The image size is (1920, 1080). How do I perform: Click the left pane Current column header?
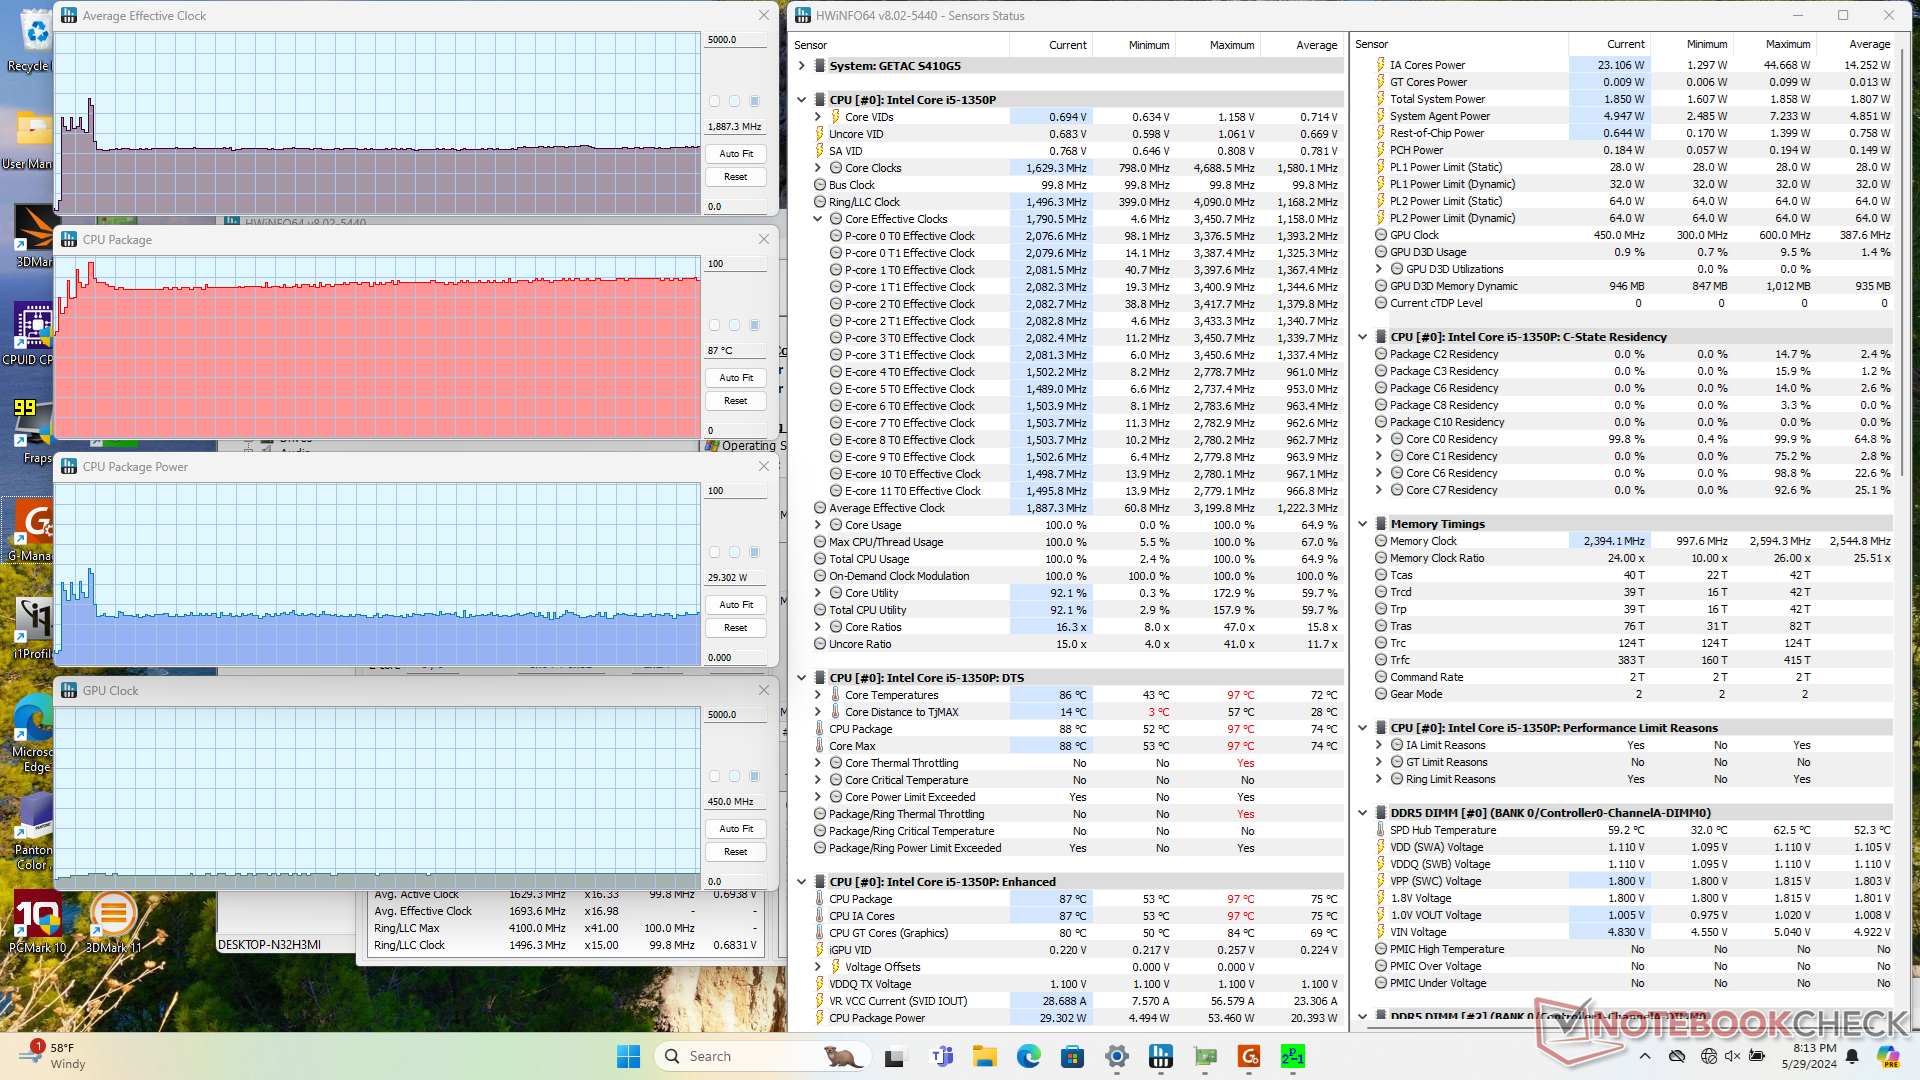(x=1051, y=45)
